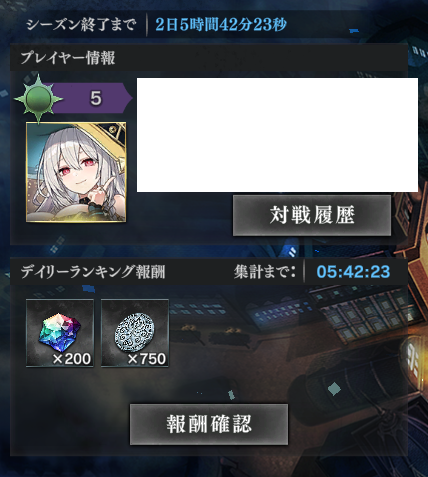
Task: Select the シーズン終了まで label
Action: (x=81, y=25)
